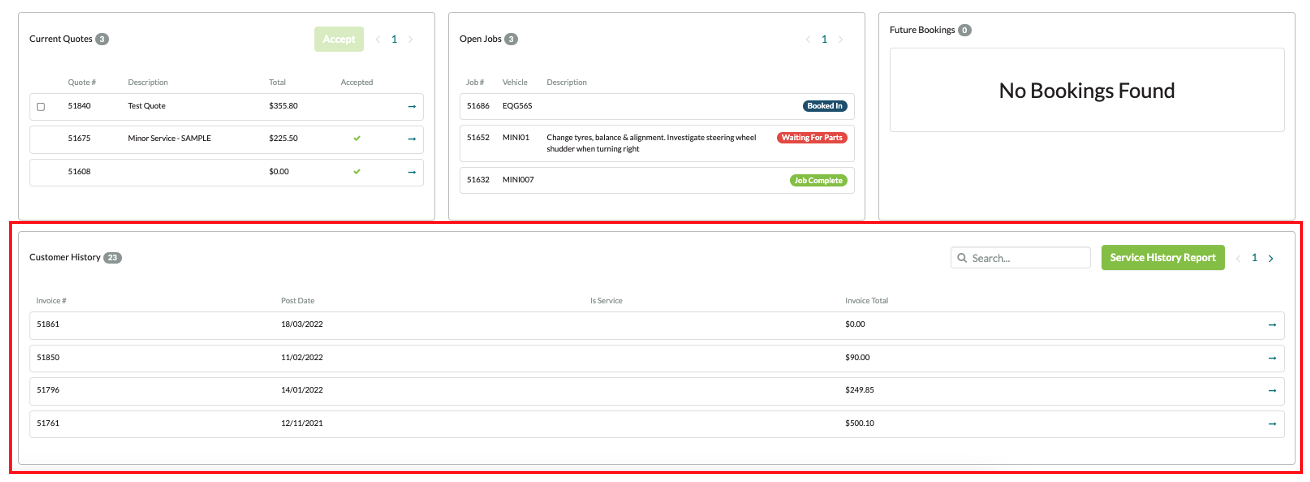Select page 1 in Customer History pagination
The height and width of the screenshot is (482, 1310).
pos(1255,258)
